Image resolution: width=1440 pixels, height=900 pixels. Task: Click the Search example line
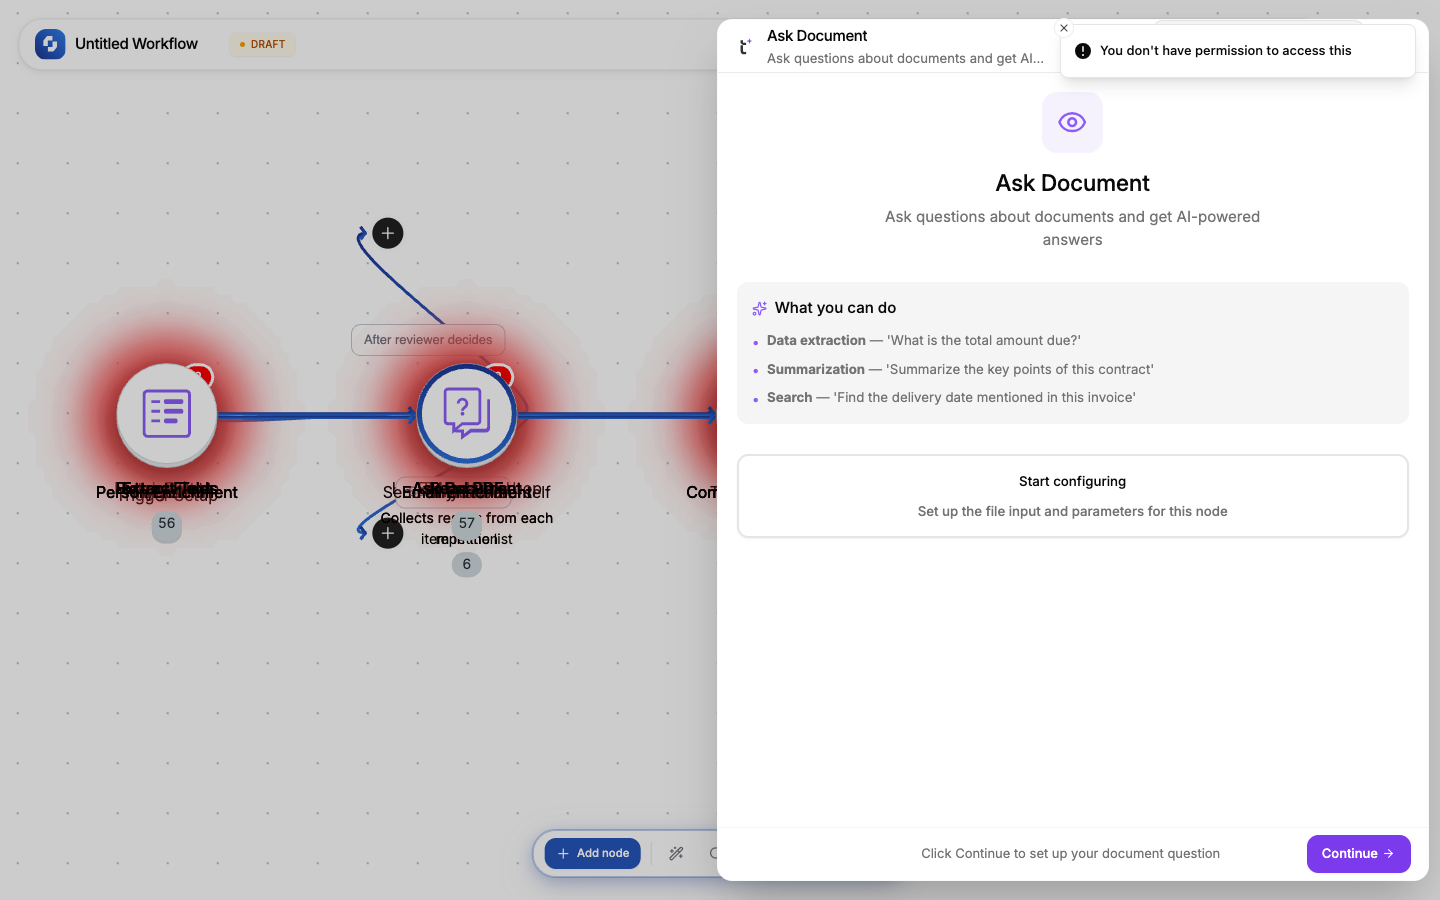click(x=951, y=397)
